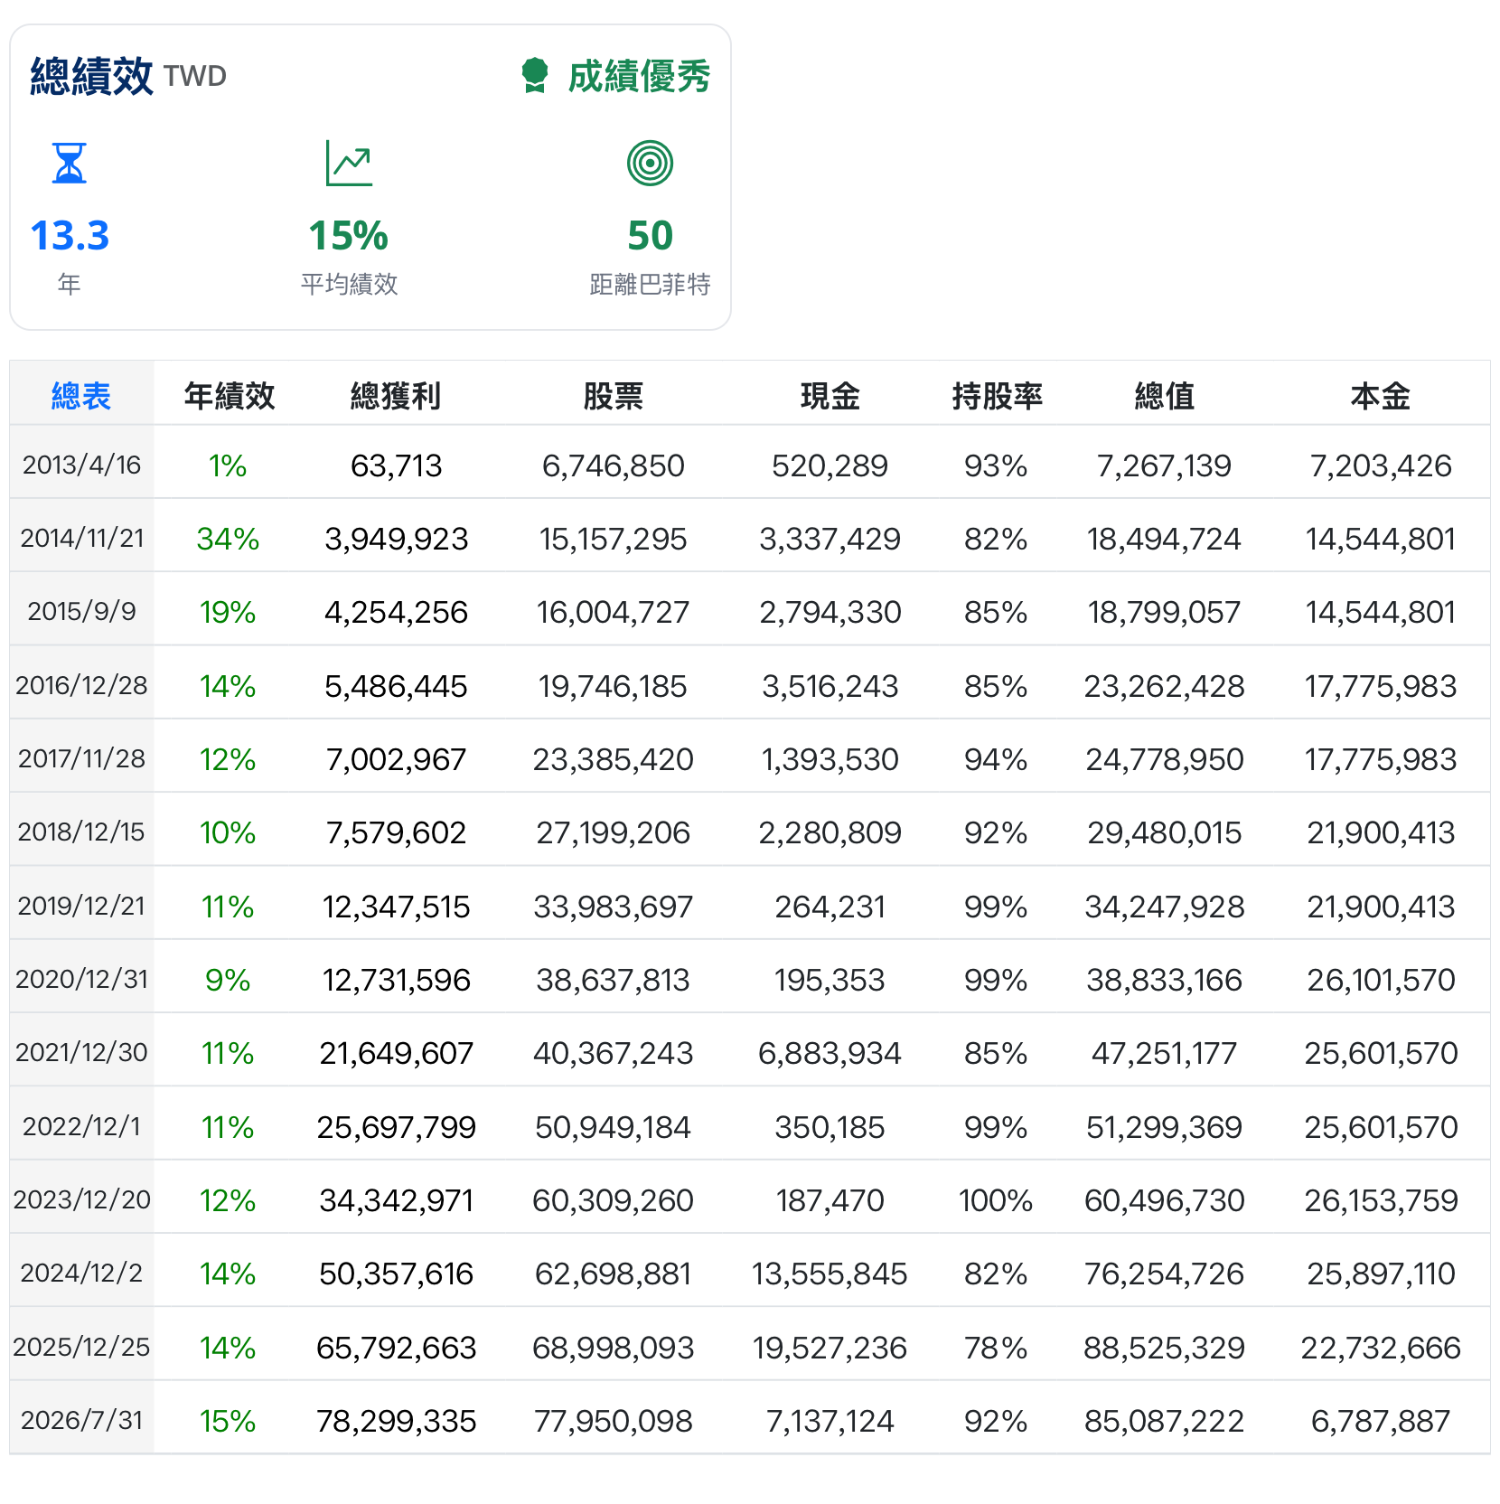Screen dimensions: 1500x1504
Task: Click the 34% yearly performance for 2014/11/21
Action: tap(228, 539)
